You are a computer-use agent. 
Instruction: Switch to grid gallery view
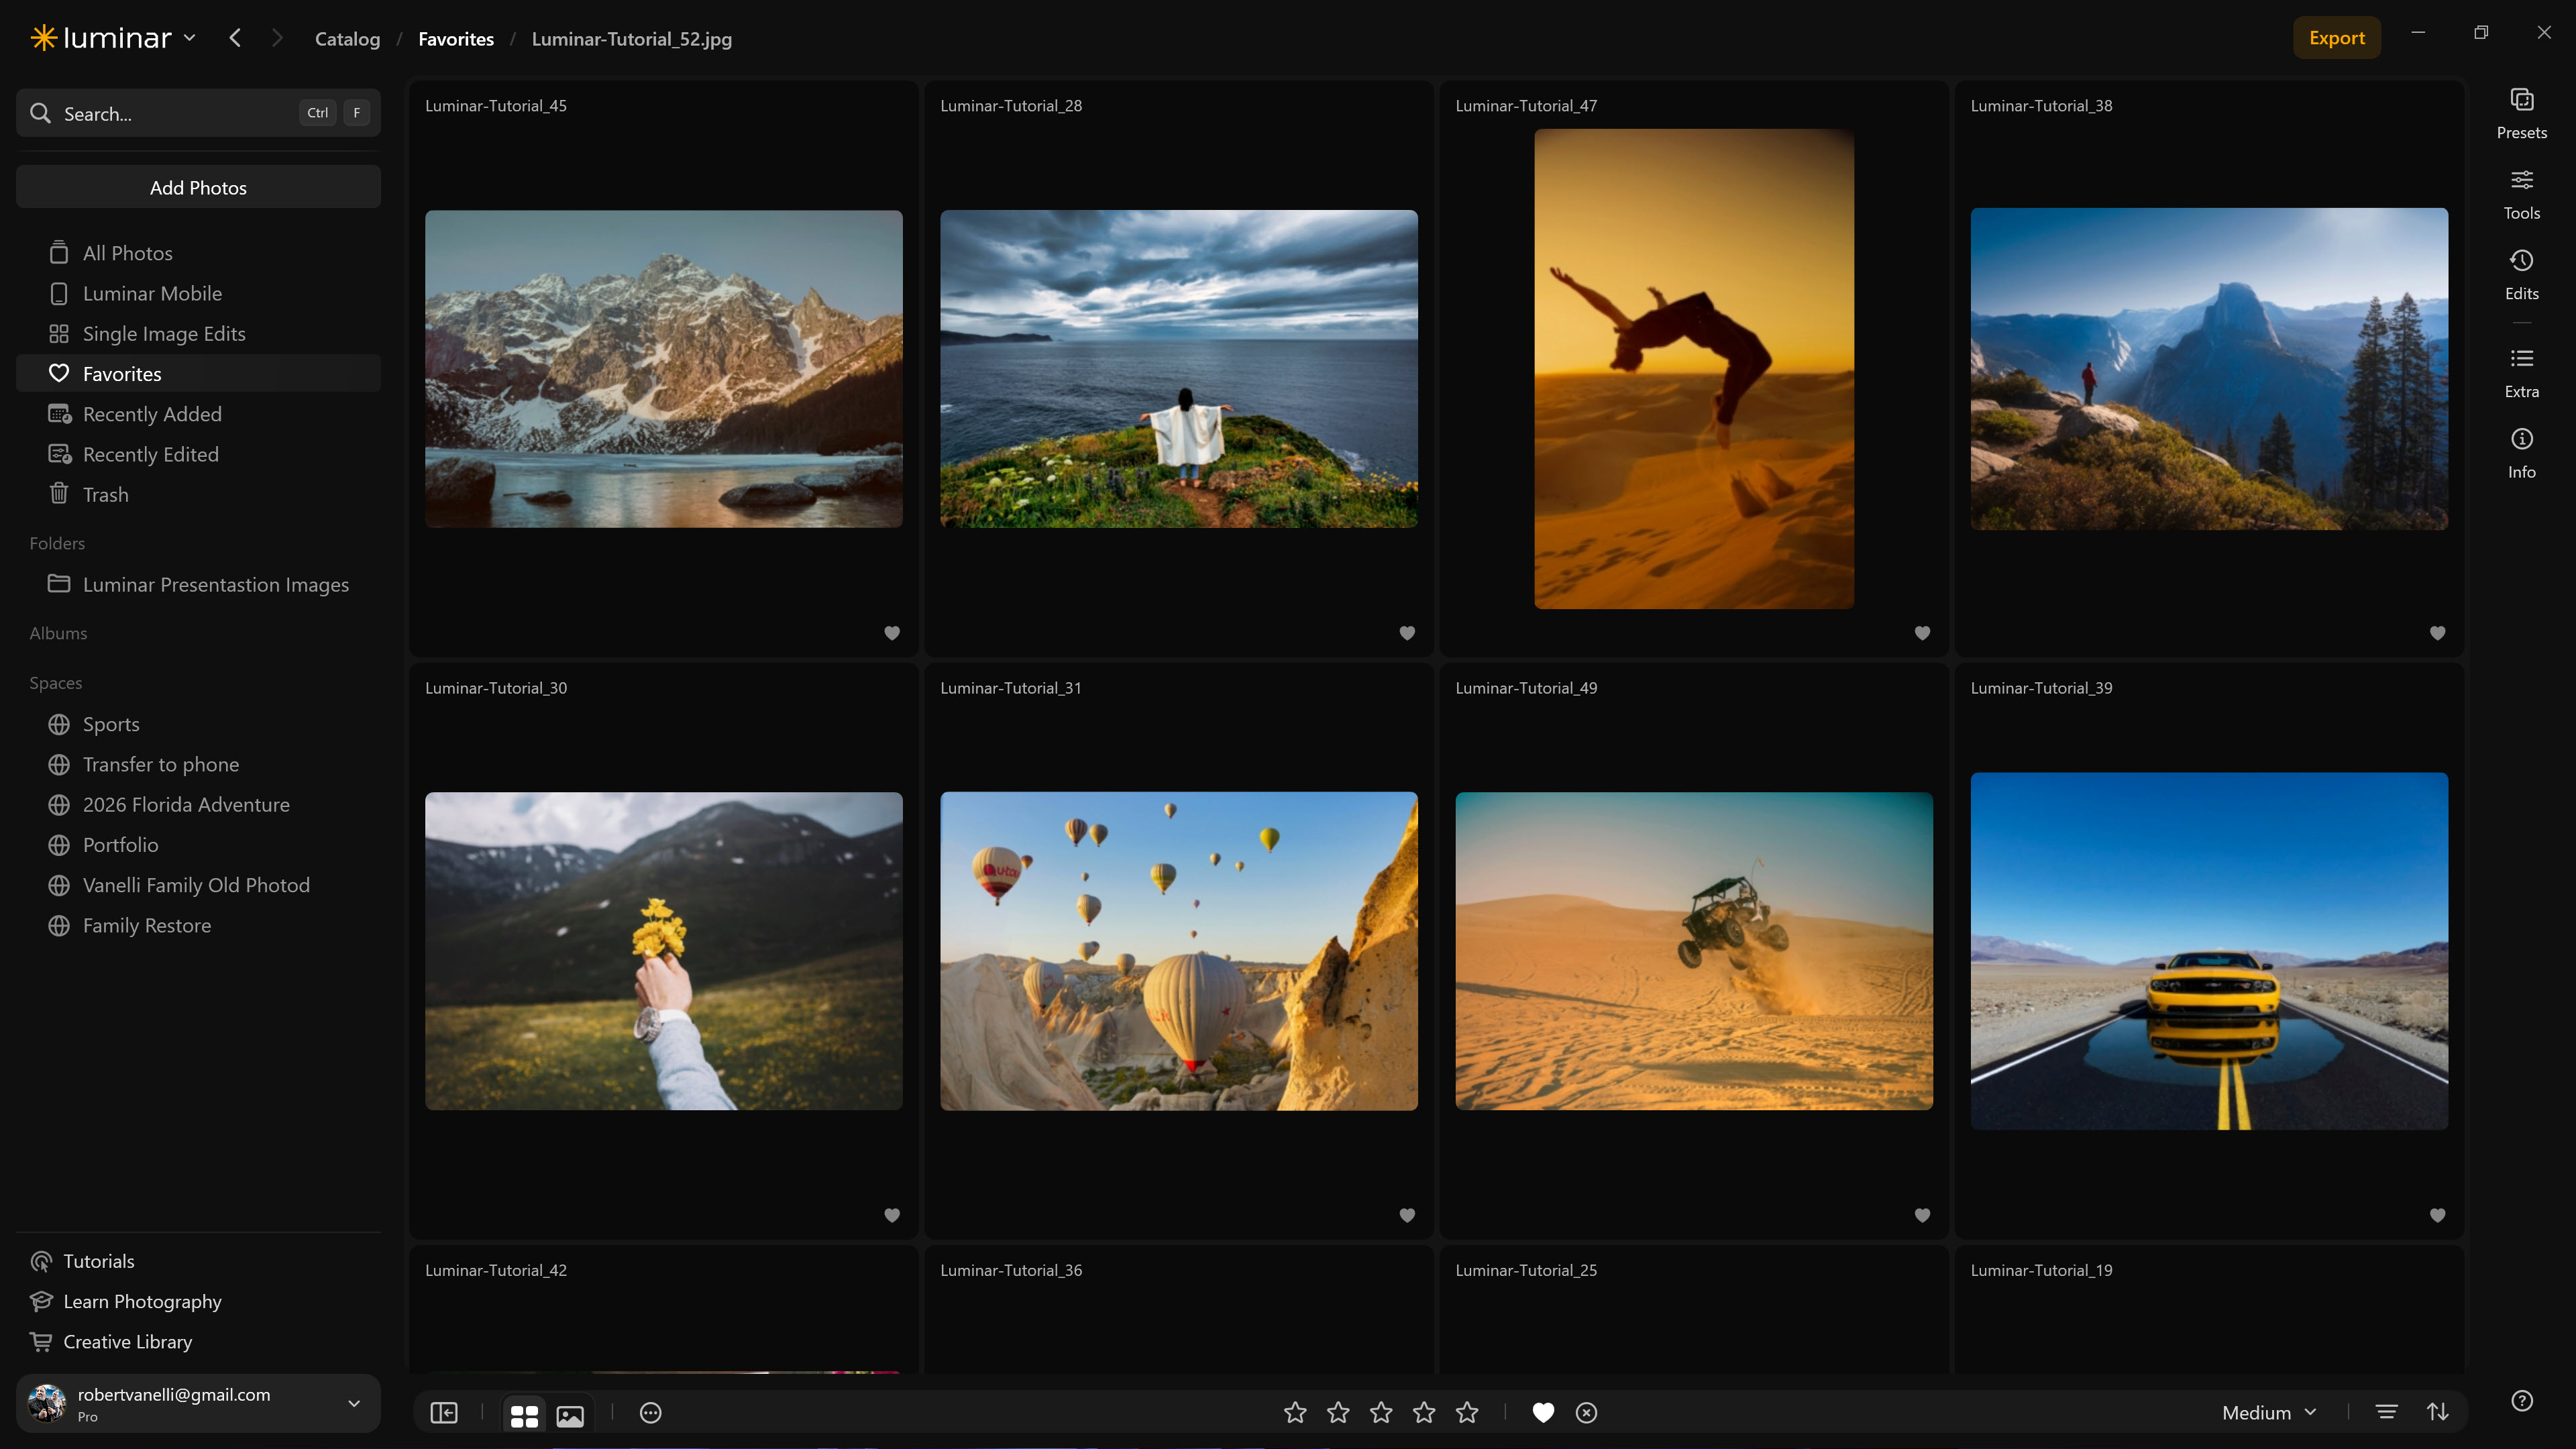point(524,1415)
